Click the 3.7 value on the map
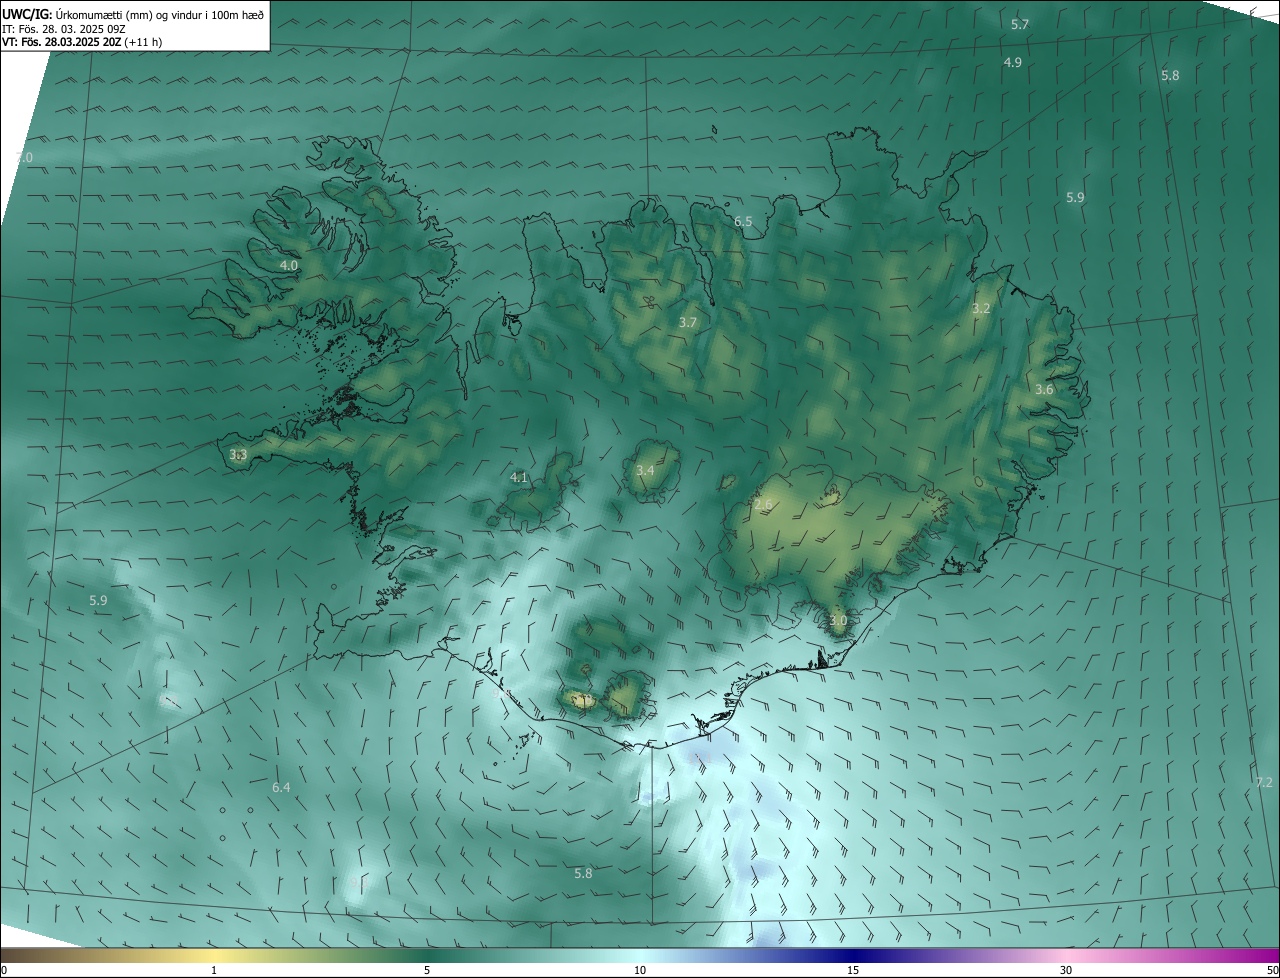 [x=688, y=323]
